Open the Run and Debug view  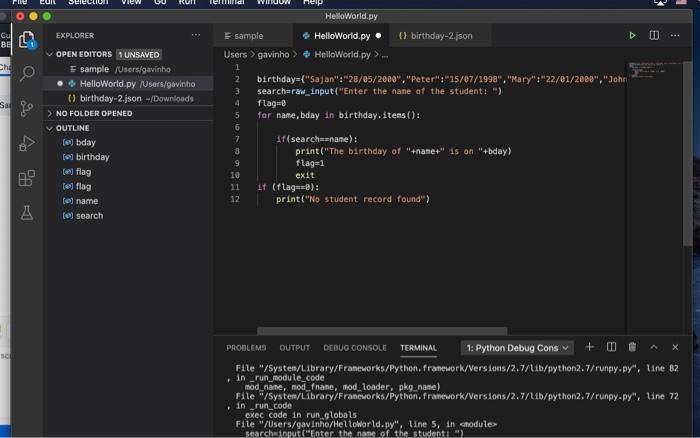tap(26, 143)
